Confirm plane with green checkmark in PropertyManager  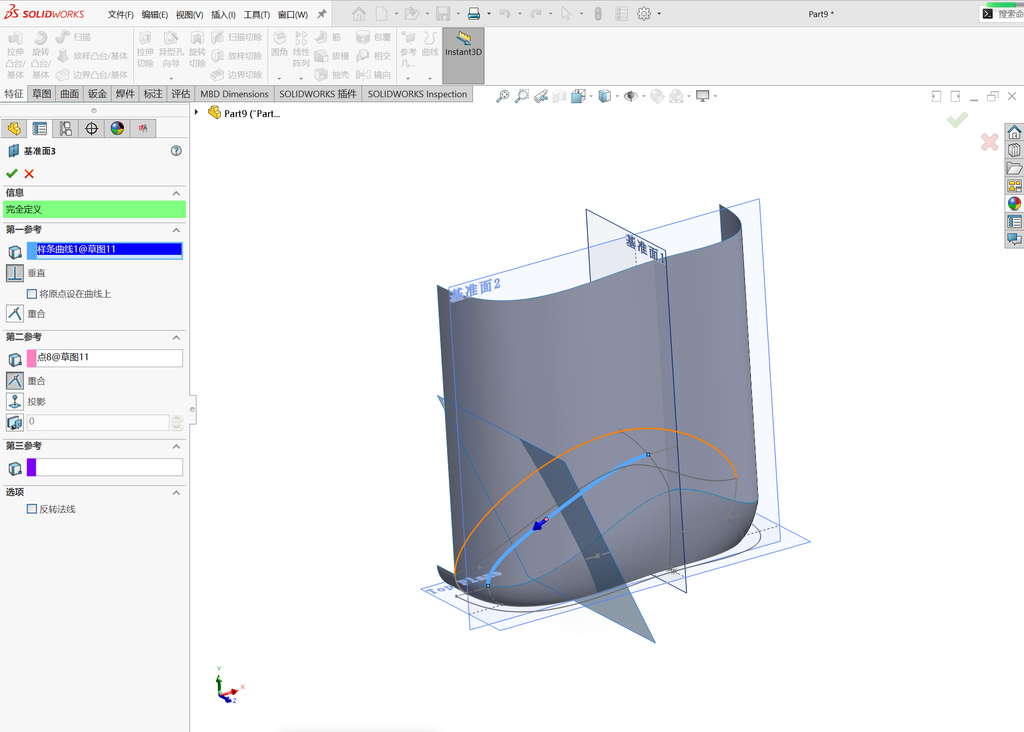(11, 174)
